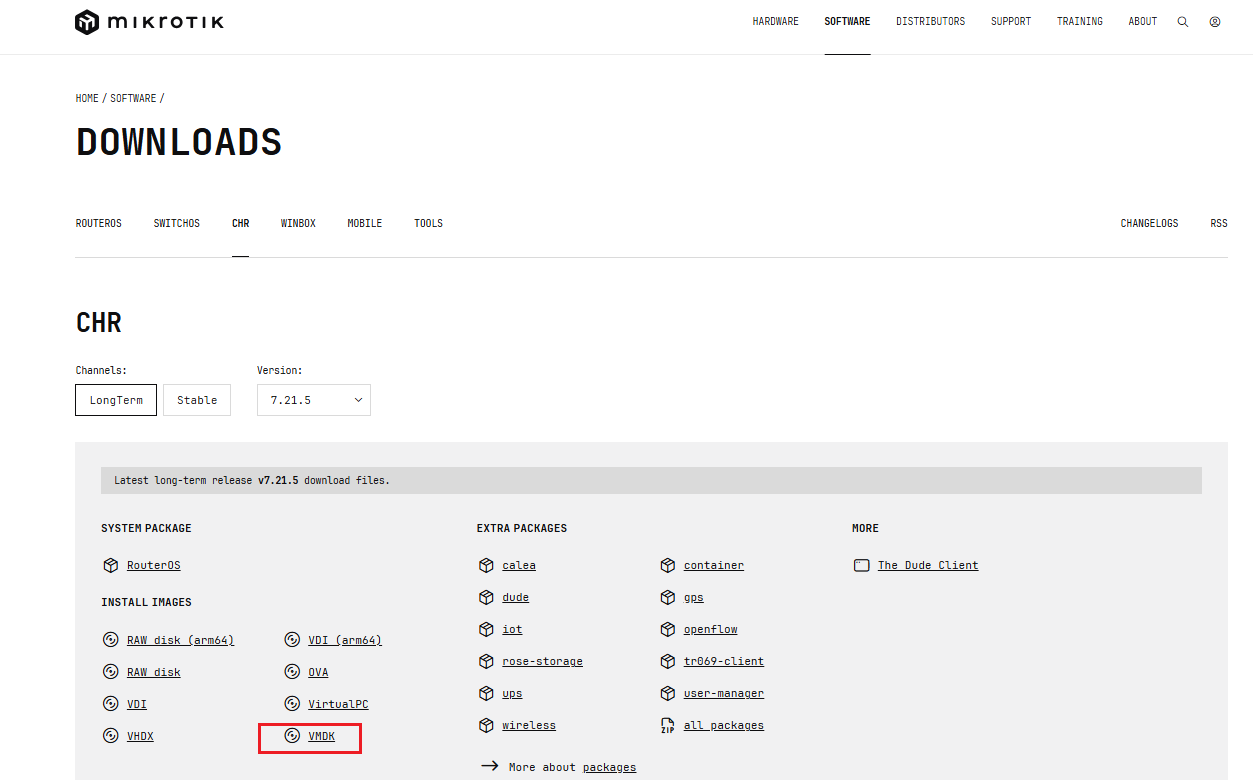This screenshot has height=780, width=1253.
Task: Click arrow icon before More about packages
Action: (489, 766)
